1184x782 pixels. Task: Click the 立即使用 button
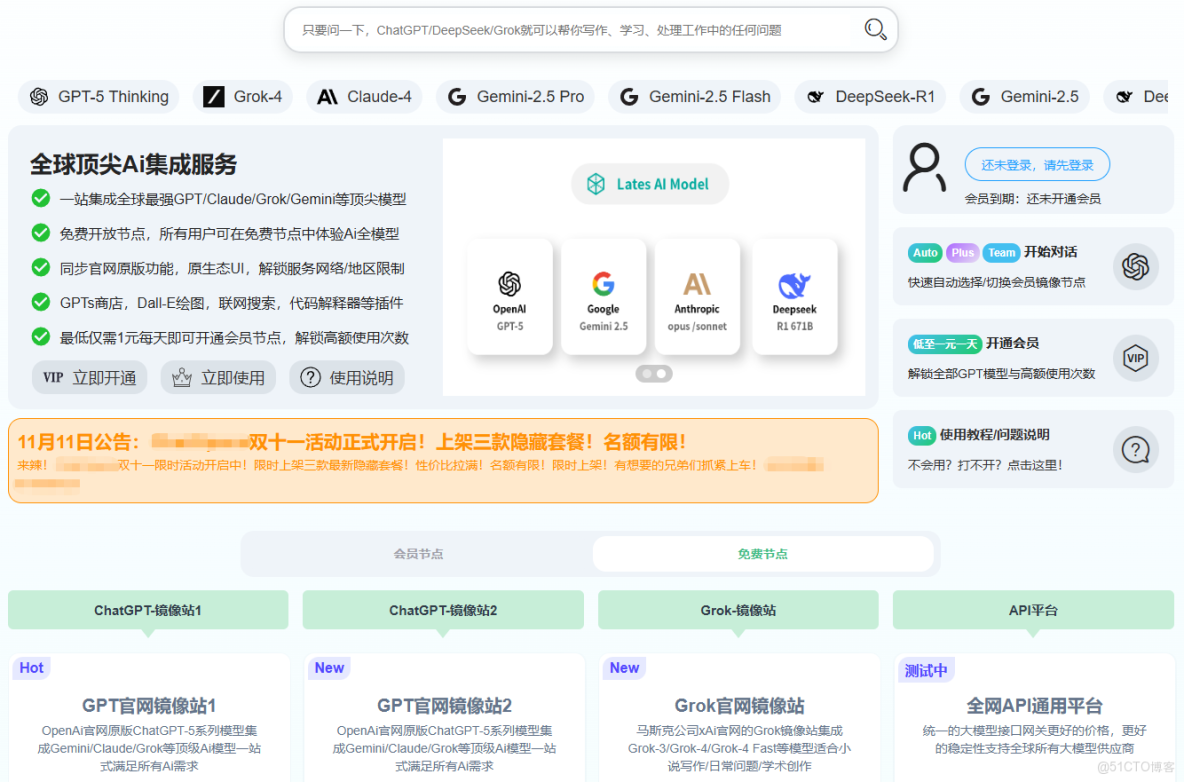pyautogui.click(x=218, y=377)
